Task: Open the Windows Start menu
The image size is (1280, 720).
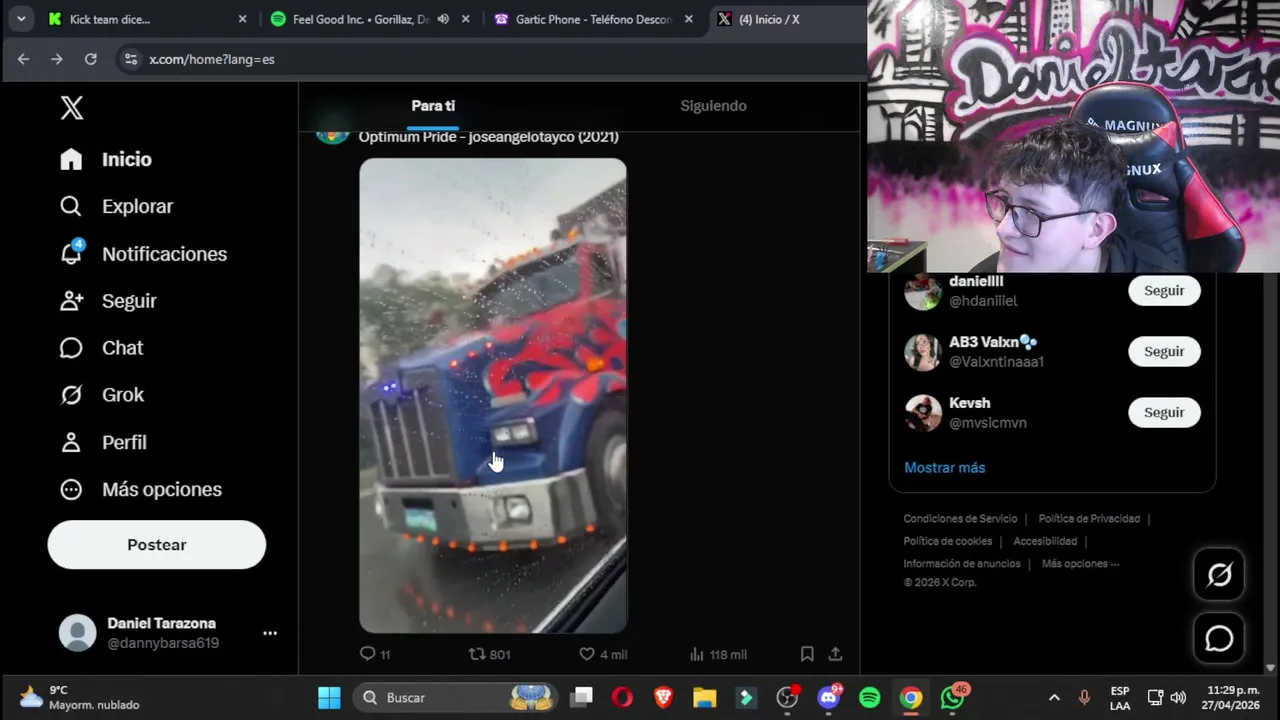Action: [x=329, y=697]
